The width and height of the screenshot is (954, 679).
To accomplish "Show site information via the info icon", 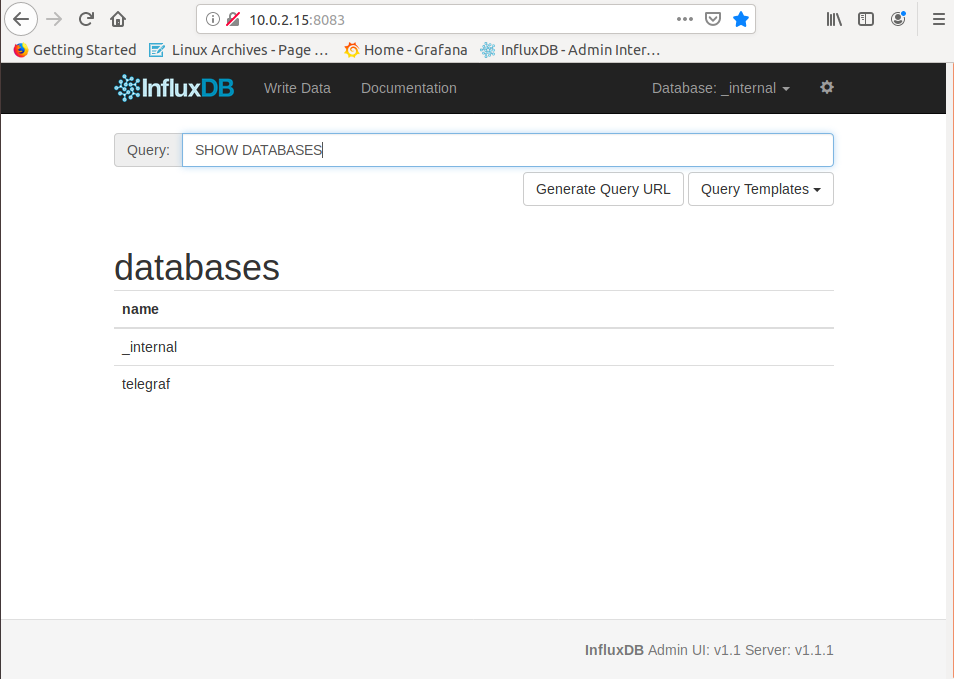I will [x=212, y=19].
